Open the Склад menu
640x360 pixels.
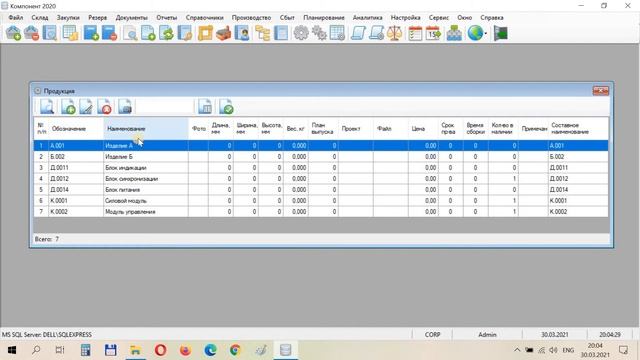(40, 18)
